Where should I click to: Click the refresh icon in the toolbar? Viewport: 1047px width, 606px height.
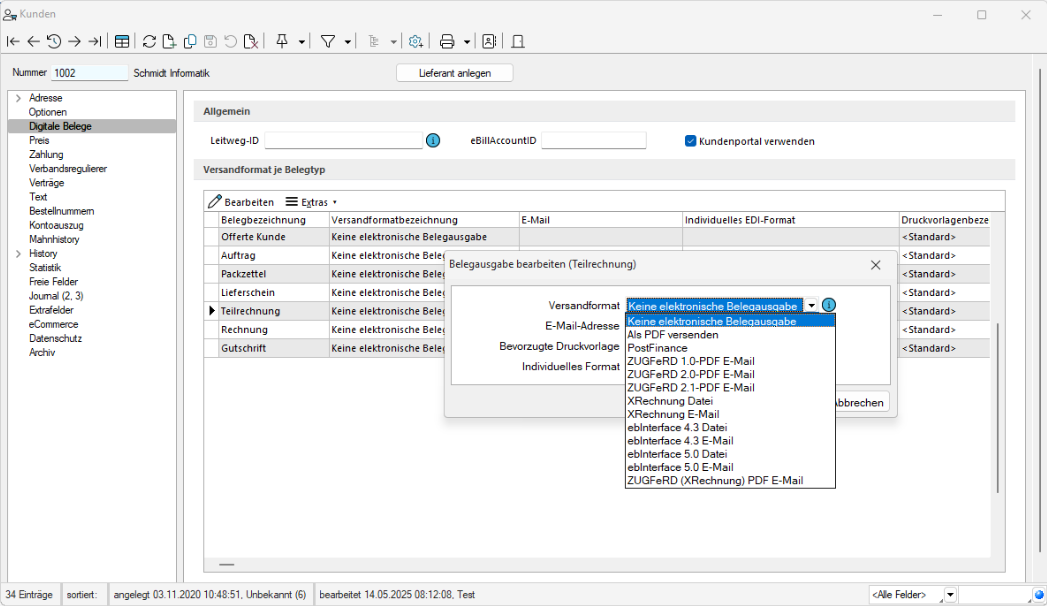(149, 41)
